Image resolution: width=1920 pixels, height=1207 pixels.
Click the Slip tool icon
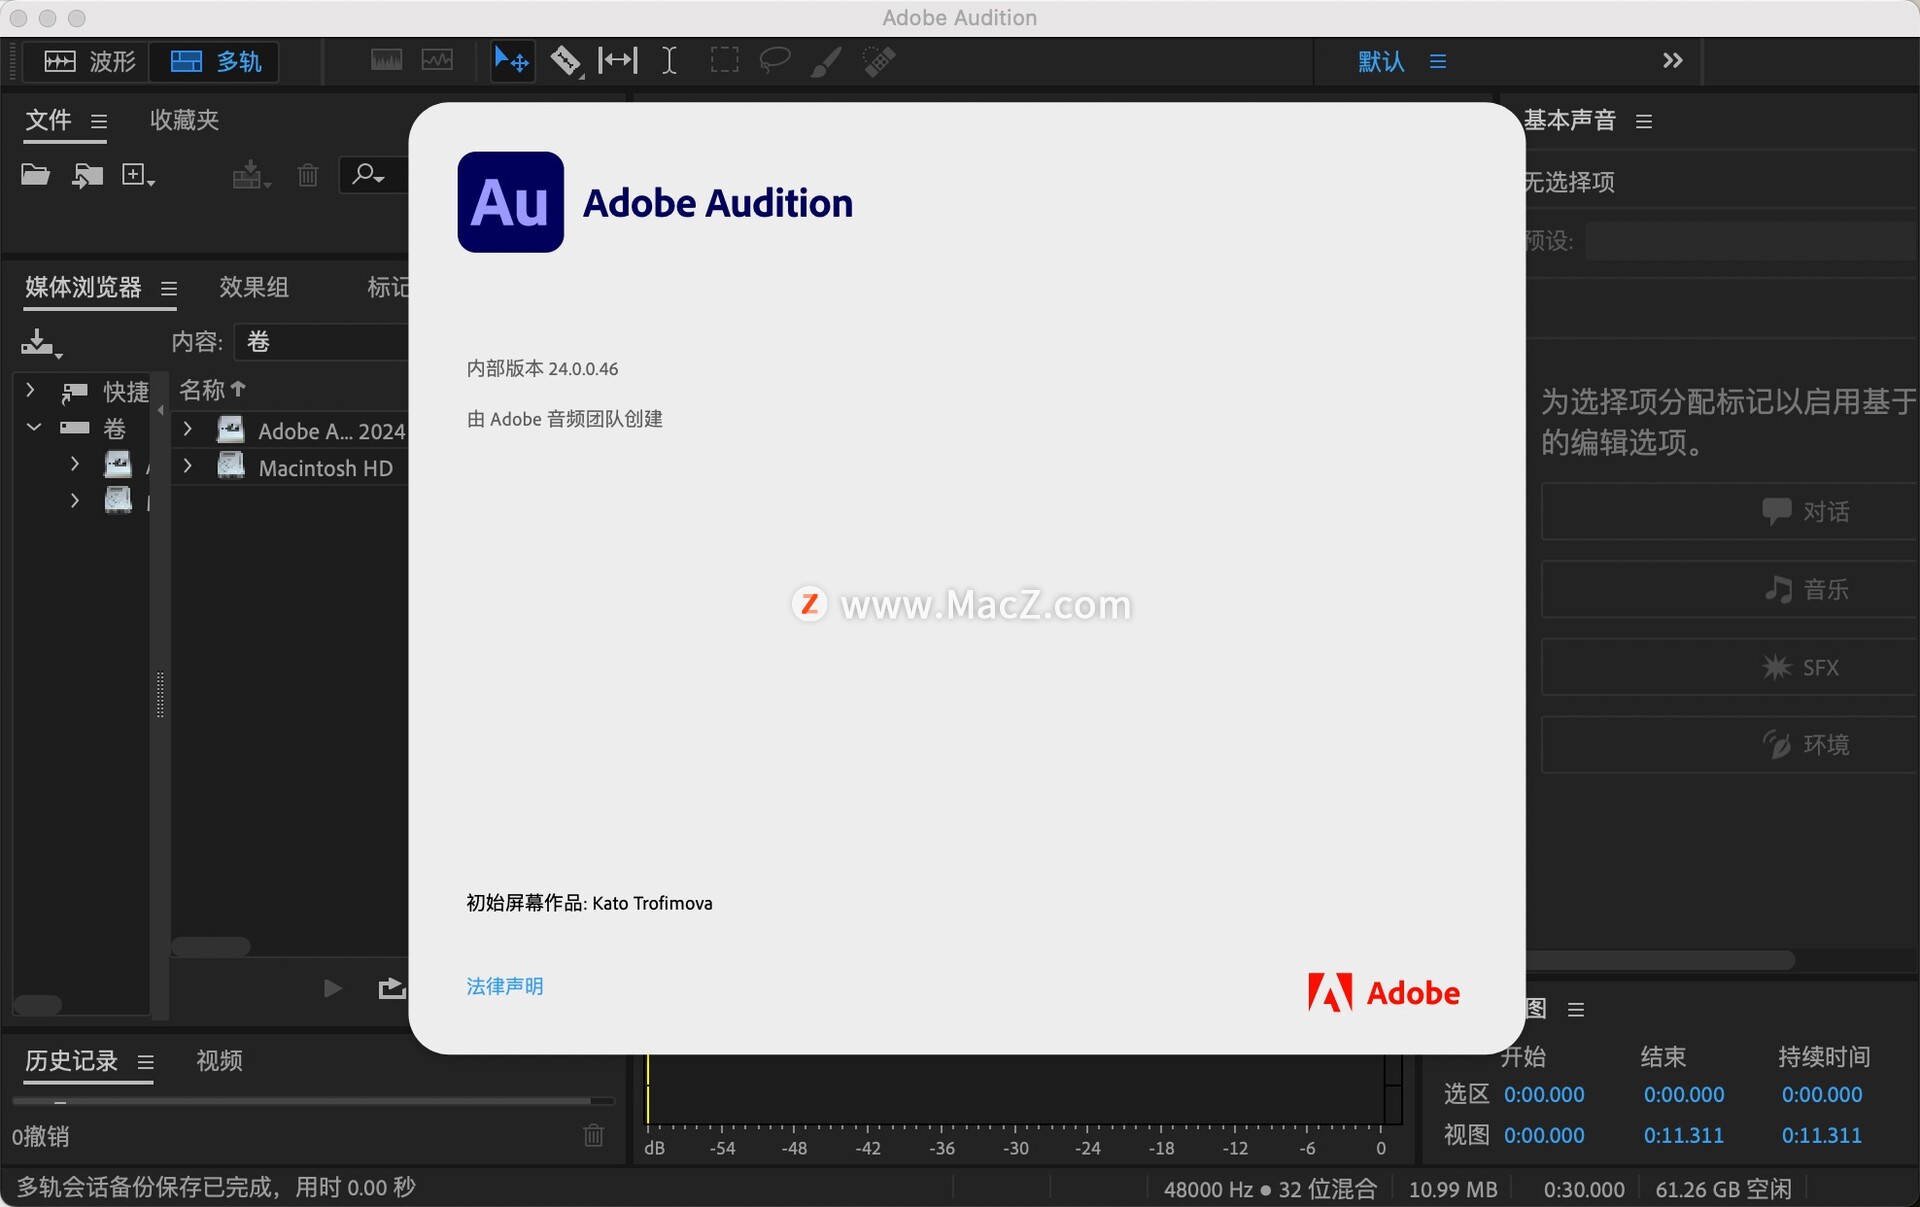click(x=616, y=61)
